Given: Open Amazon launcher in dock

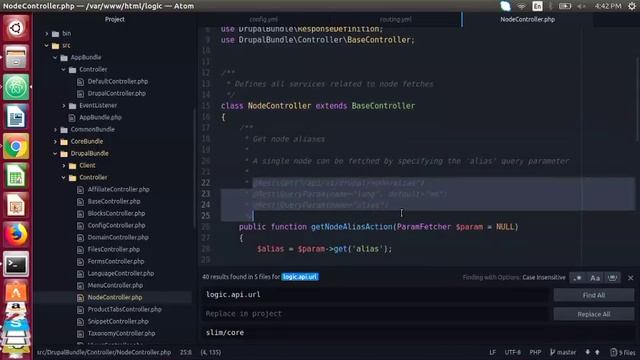Looking at the screenshot, I should click(16, 308).
